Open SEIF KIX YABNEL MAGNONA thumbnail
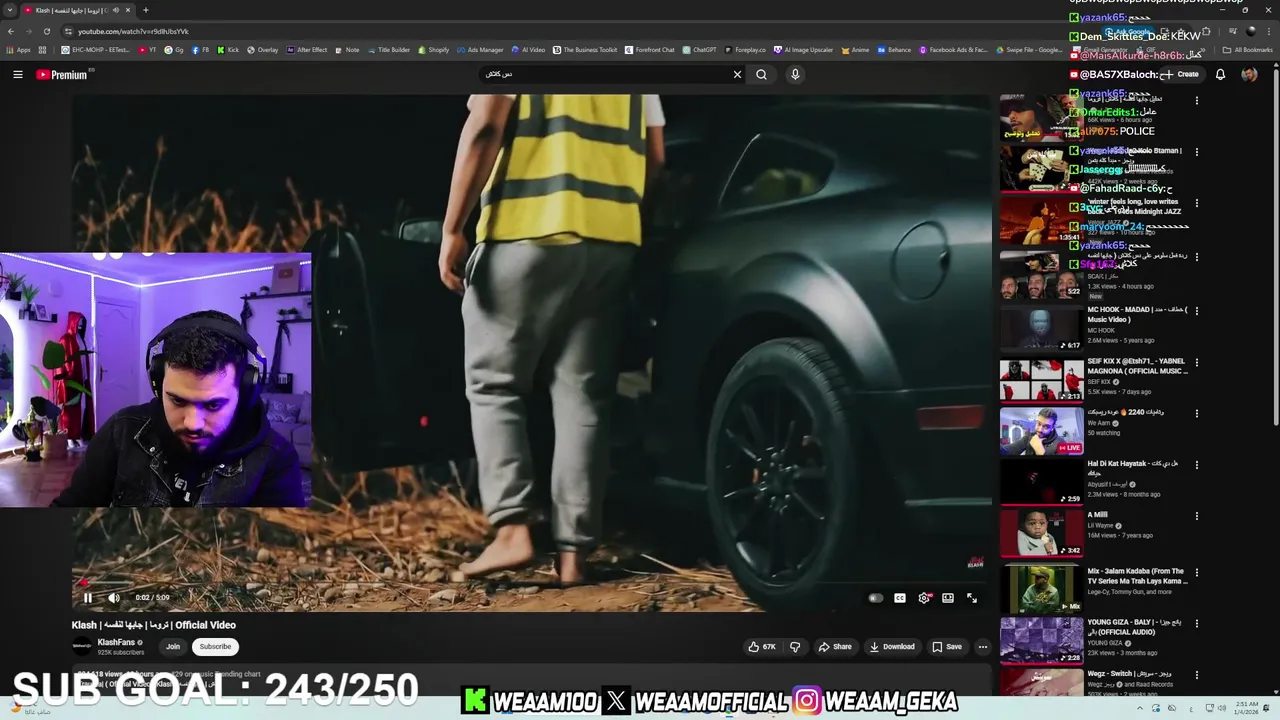The height and width of the screenshot is (720, 1280). tap(1041, 379)
